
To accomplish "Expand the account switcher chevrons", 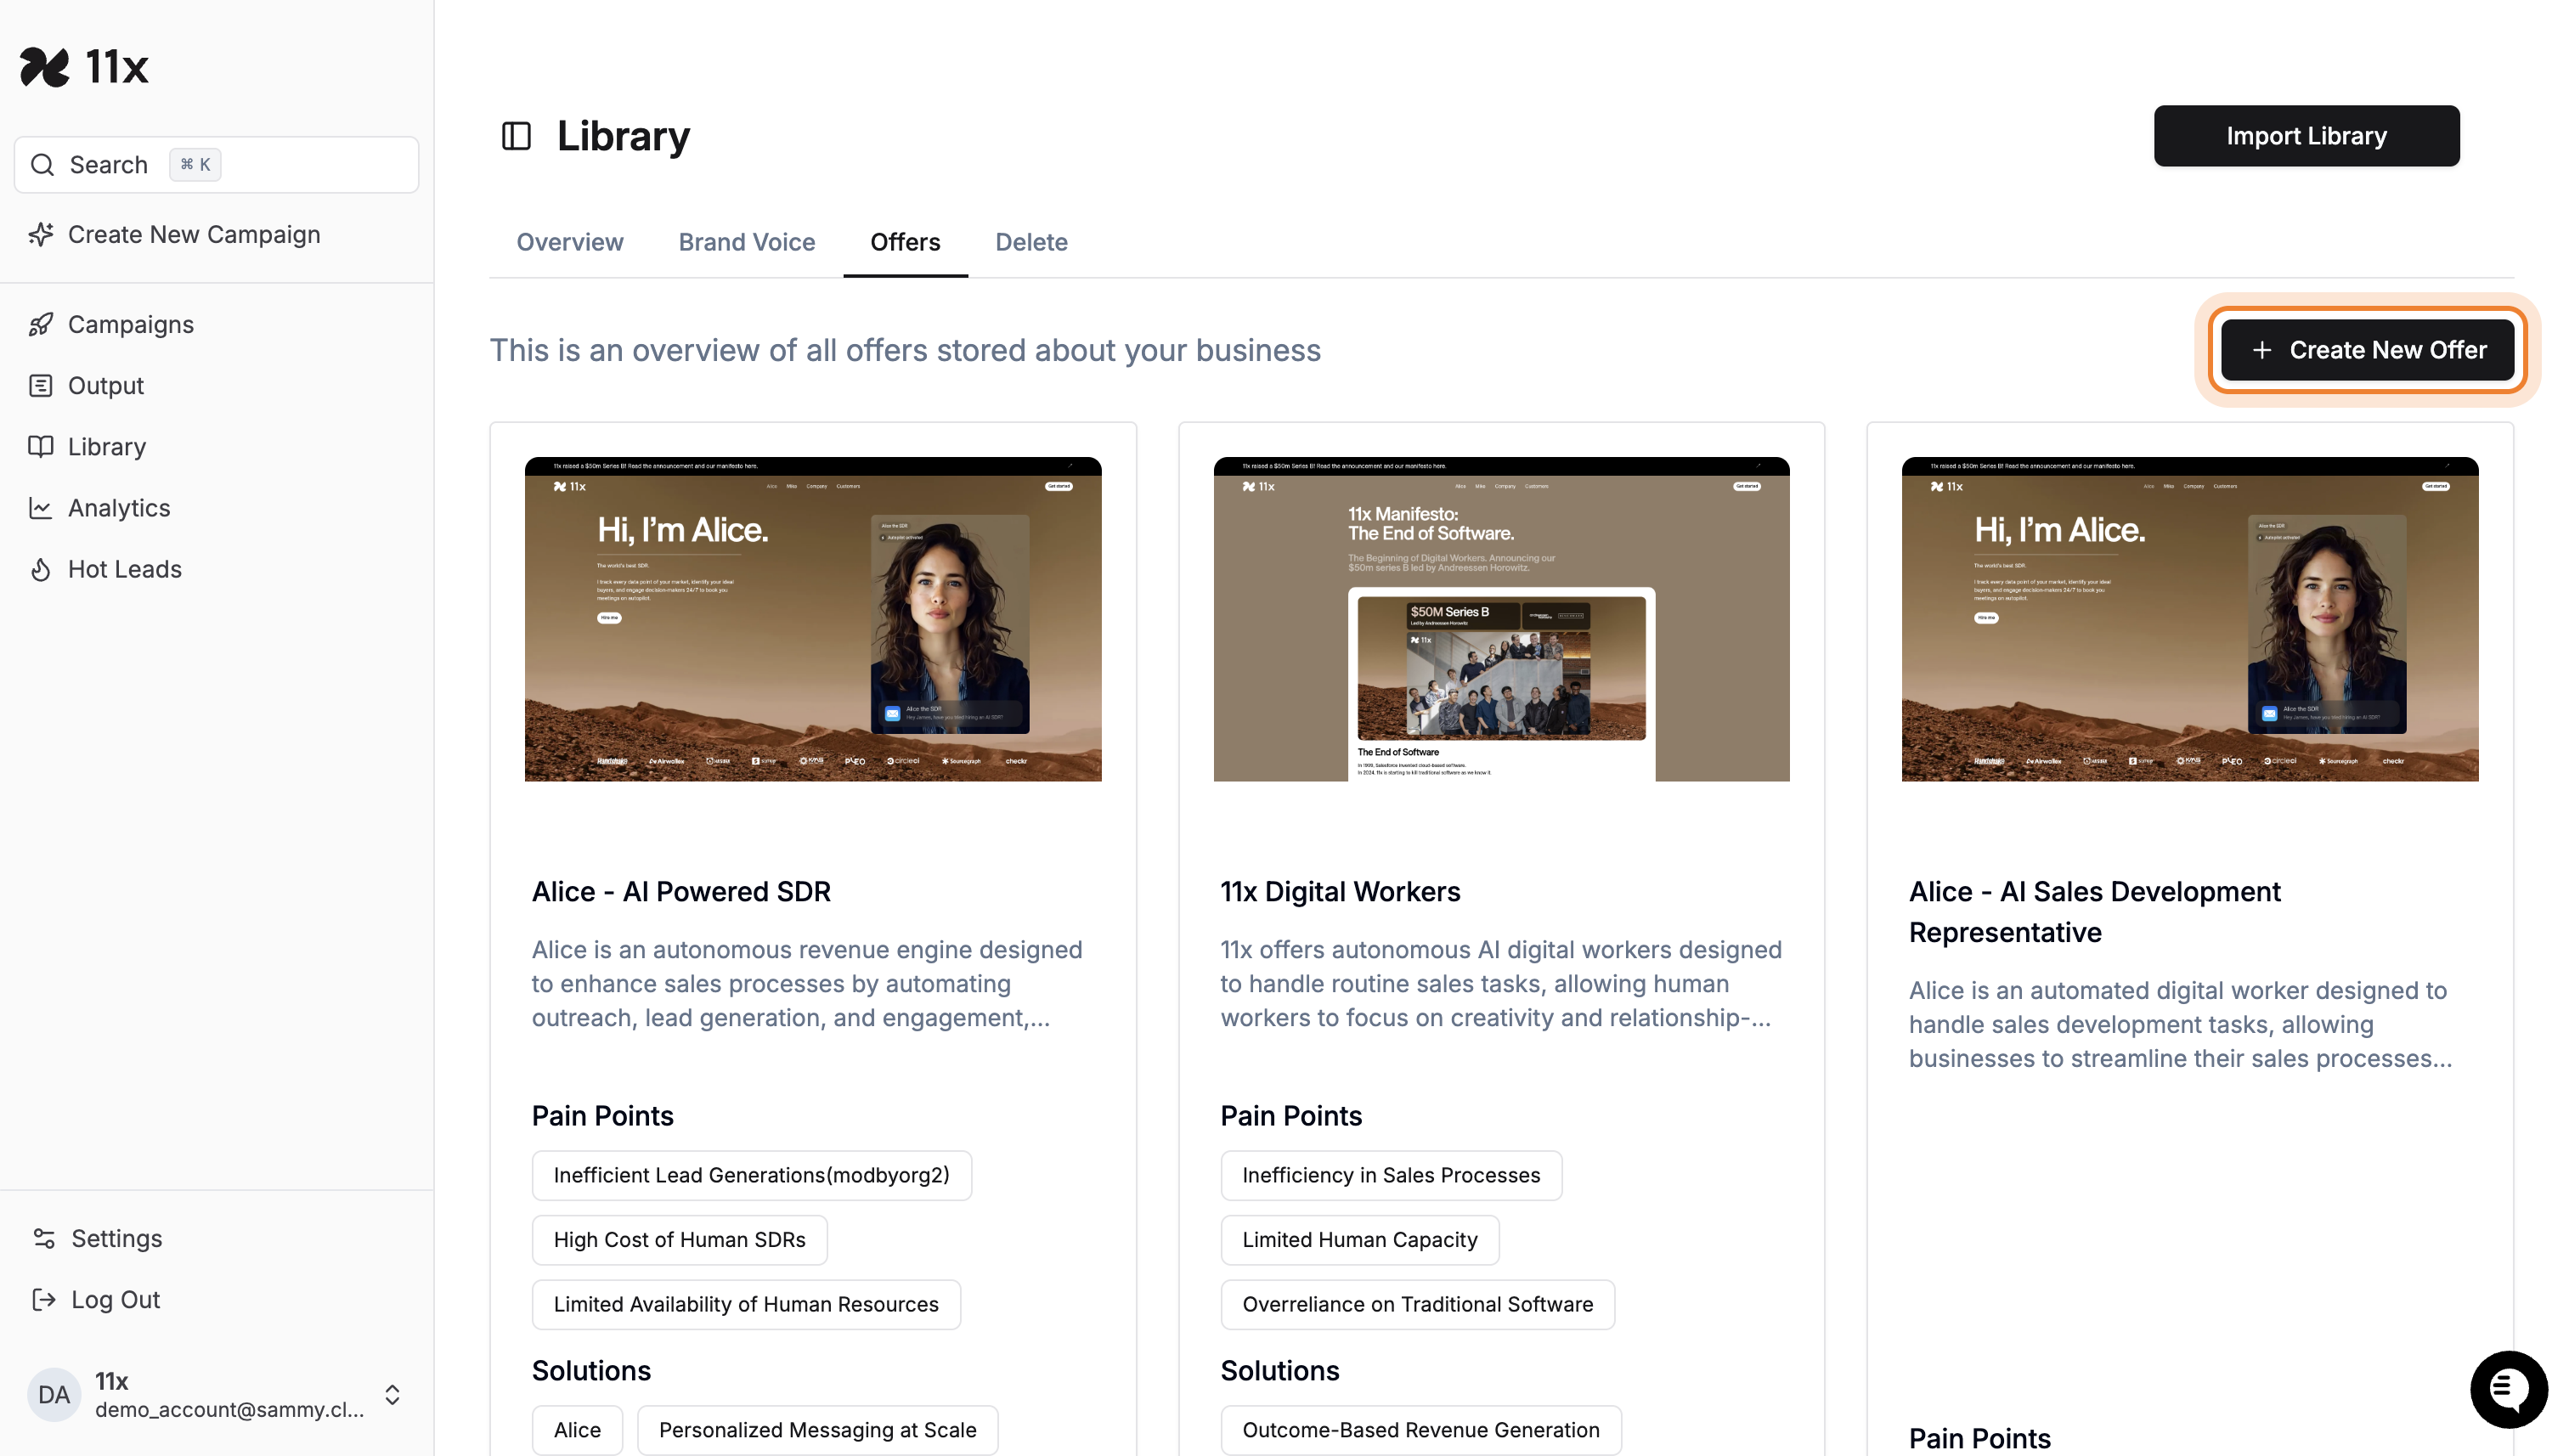I will coord(393,1395).
